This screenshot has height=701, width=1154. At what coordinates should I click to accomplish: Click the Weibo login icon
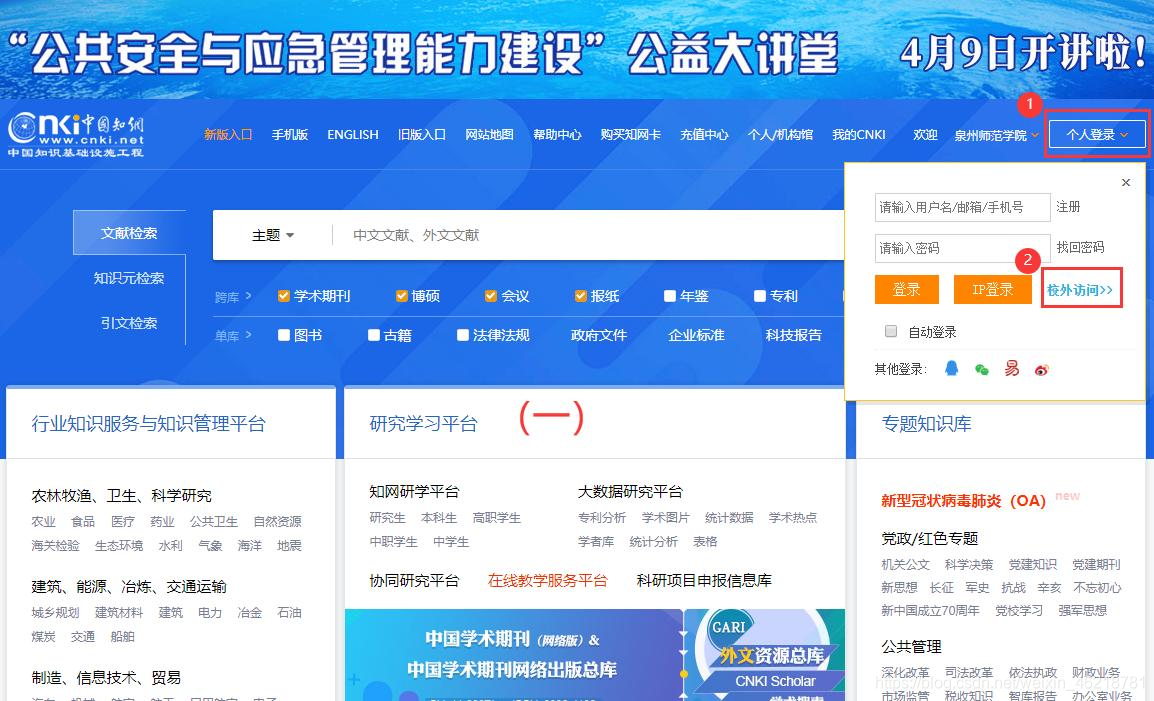click(1041, 370)
